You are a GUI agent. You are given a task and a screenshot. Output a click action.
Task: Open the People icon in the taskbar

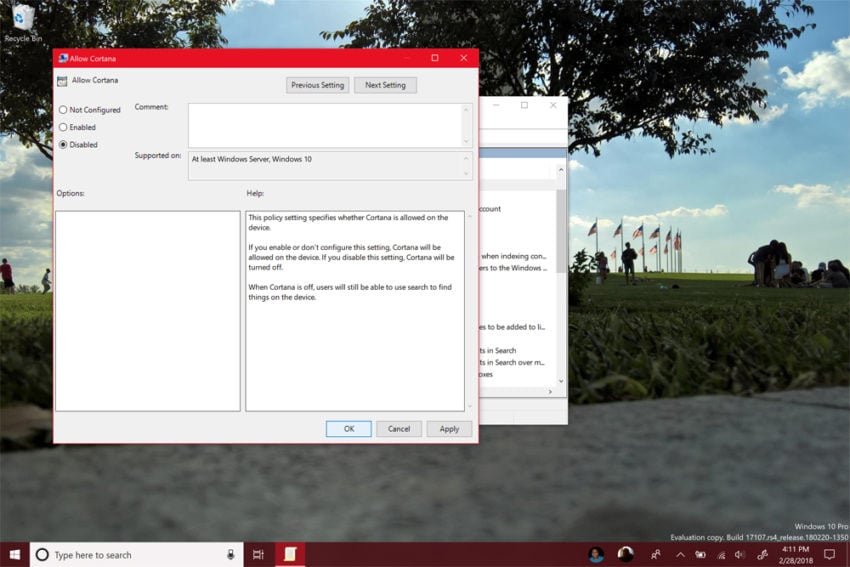pyautogui.click(x=655, y=555)
